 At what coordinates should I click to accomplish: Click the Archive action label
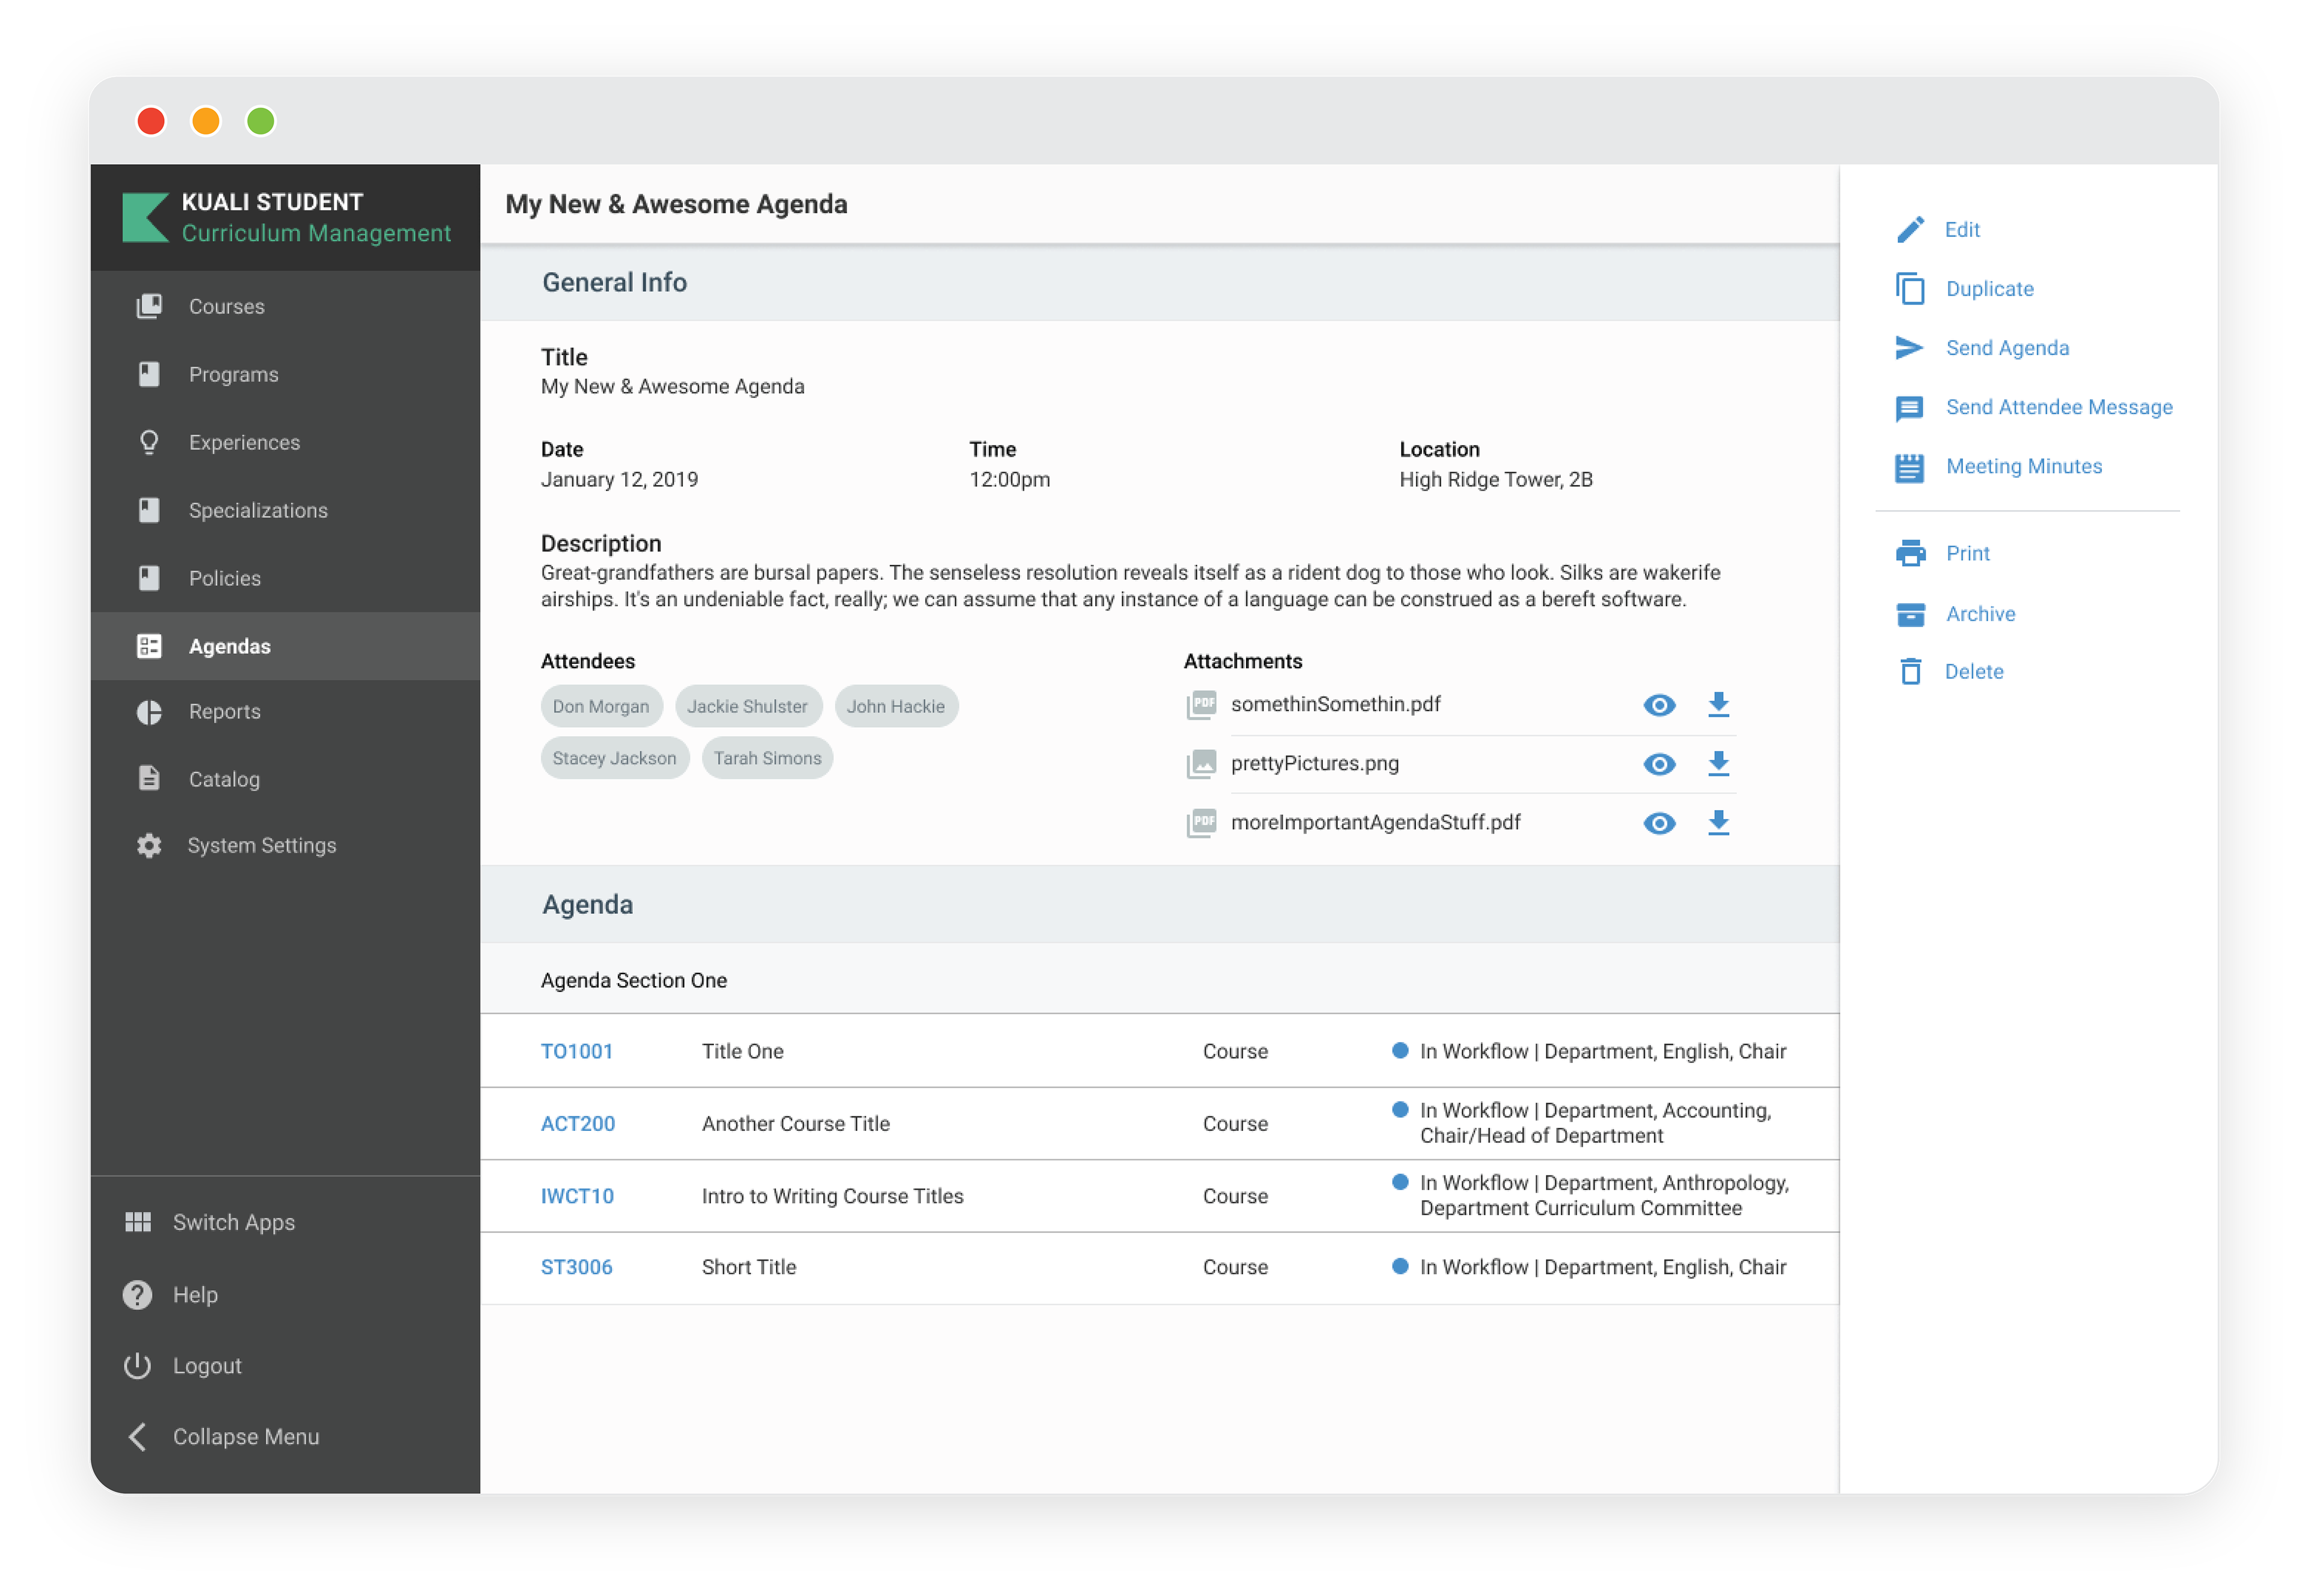pyautogui.click(x=1980, y=614)
